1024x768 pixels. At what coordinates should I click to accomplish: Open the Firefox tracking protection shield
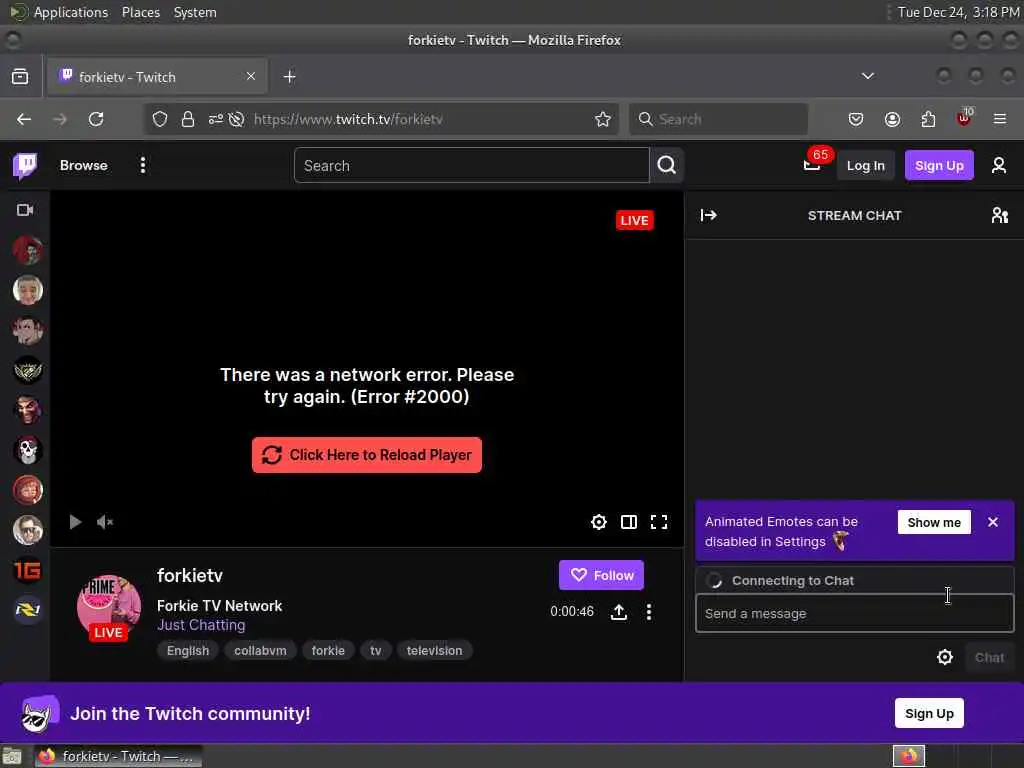tap(160, 119)
